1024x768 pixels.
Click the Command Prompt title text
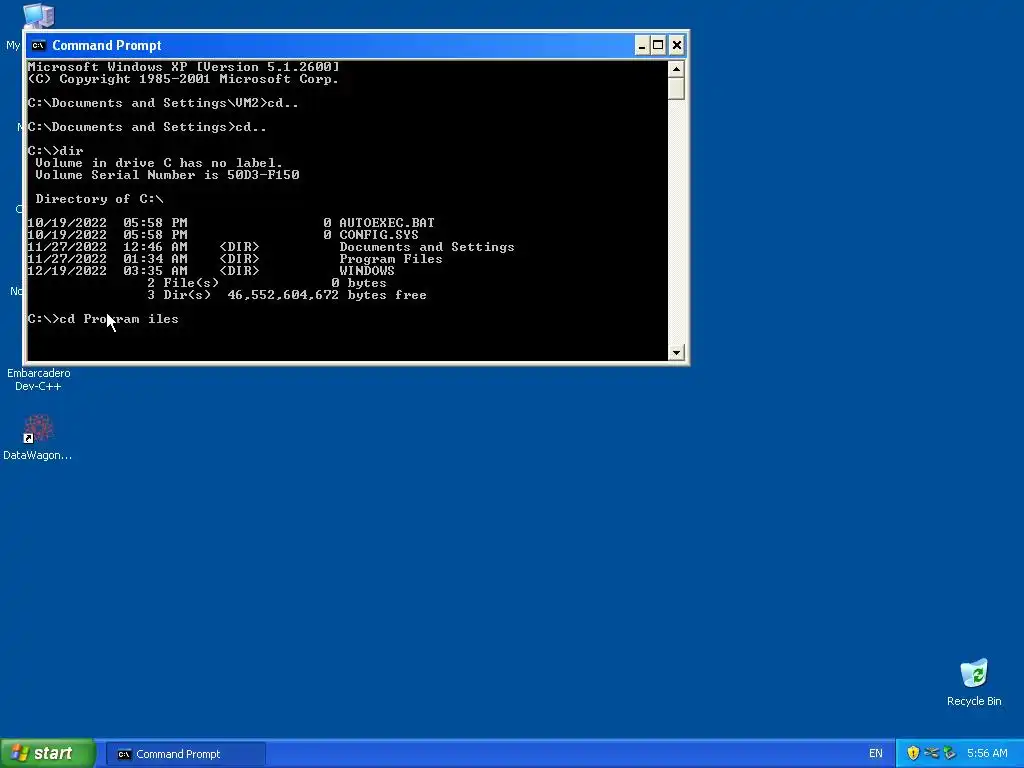pyautogui.click(x=106, y=45)
